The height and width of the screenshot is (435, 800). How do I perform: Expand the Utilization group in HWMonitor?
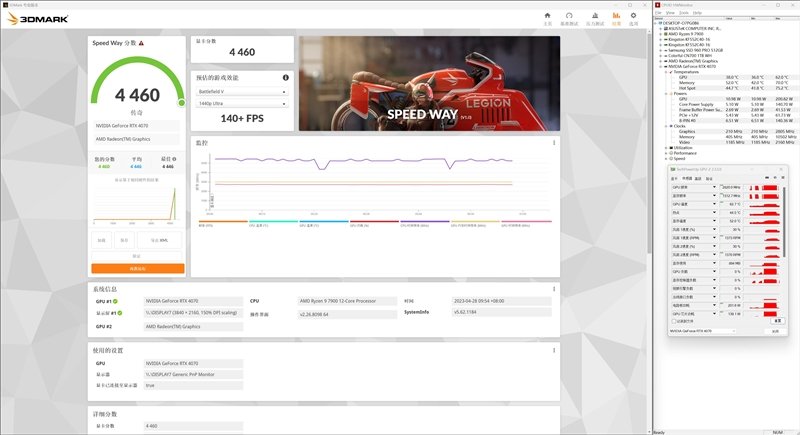pyautogui.click(x=666, y=148)
